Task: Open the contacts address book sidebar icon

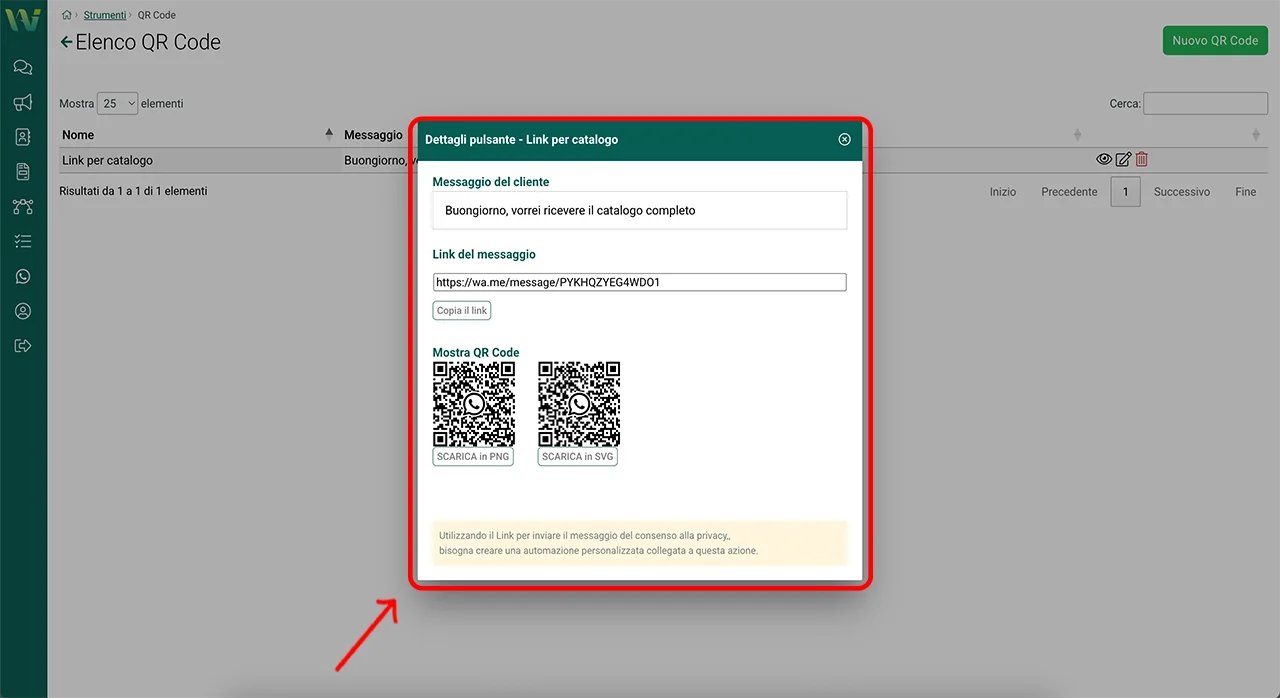Action: (22, 137)
